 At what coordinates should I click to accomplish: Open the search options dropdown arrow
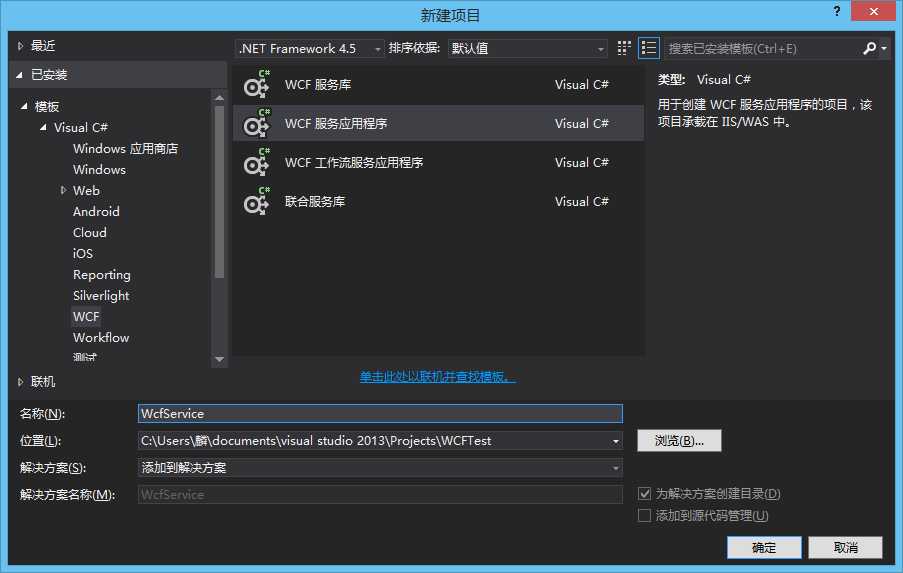coord(884,48)
